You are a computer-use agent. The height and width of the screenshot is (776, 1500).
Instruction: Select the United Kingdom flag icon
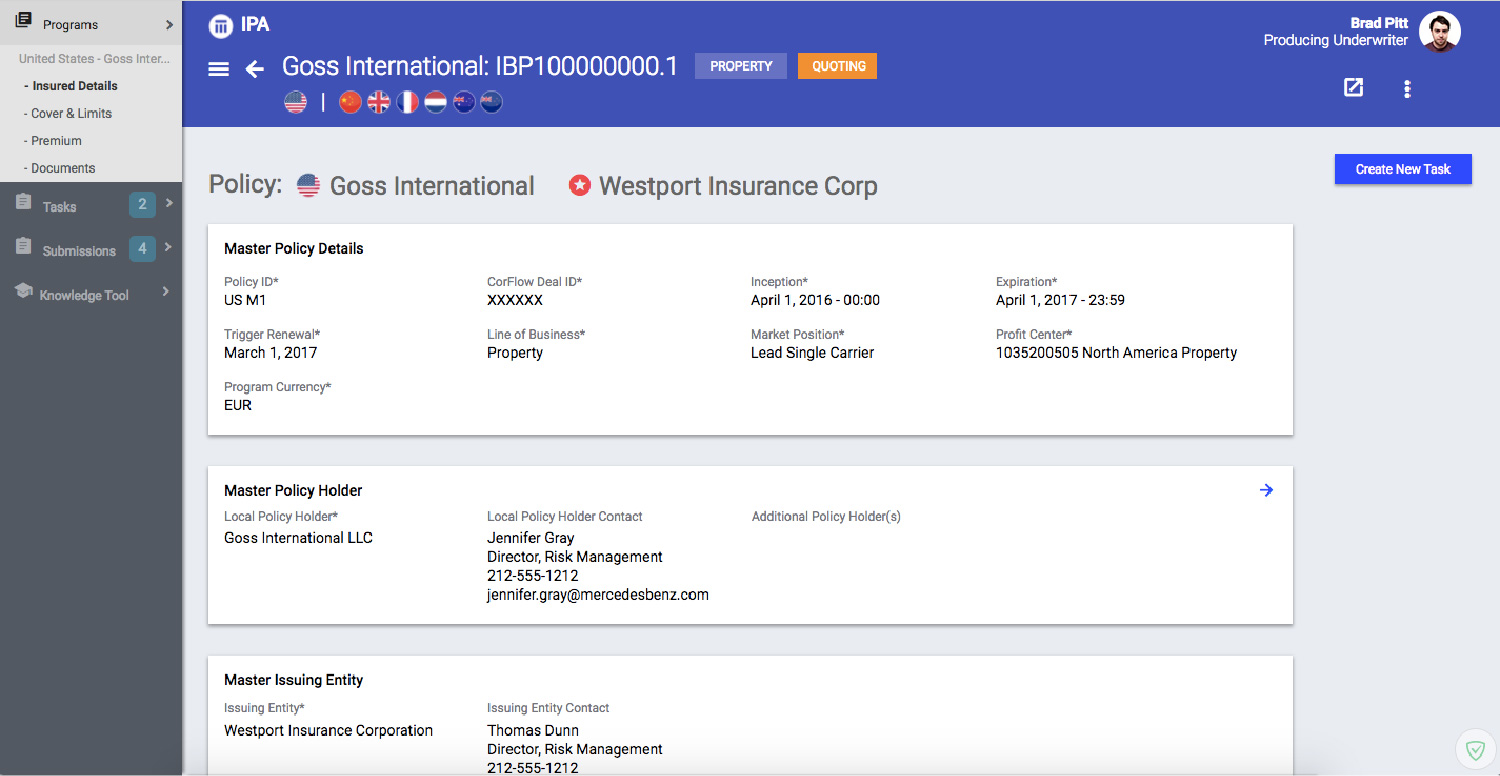pos(378,102)
